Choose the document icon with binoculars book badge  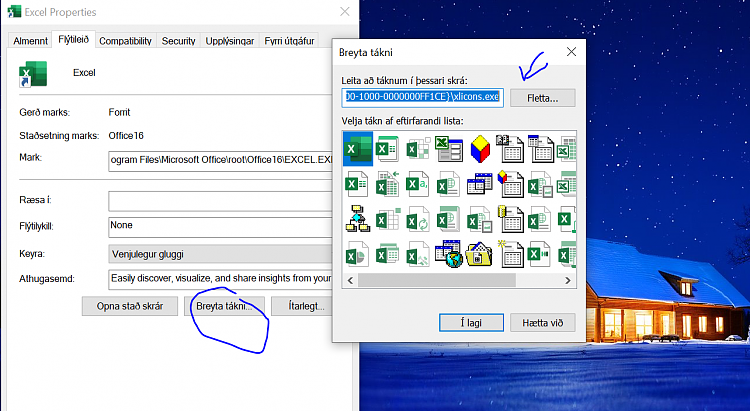[x=510, y=148]
